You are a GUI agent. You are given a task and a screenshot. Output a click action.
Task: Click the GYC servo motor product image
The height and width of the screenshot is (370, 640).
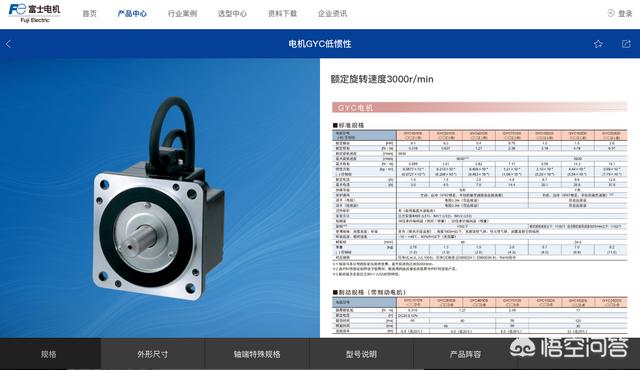158,200
